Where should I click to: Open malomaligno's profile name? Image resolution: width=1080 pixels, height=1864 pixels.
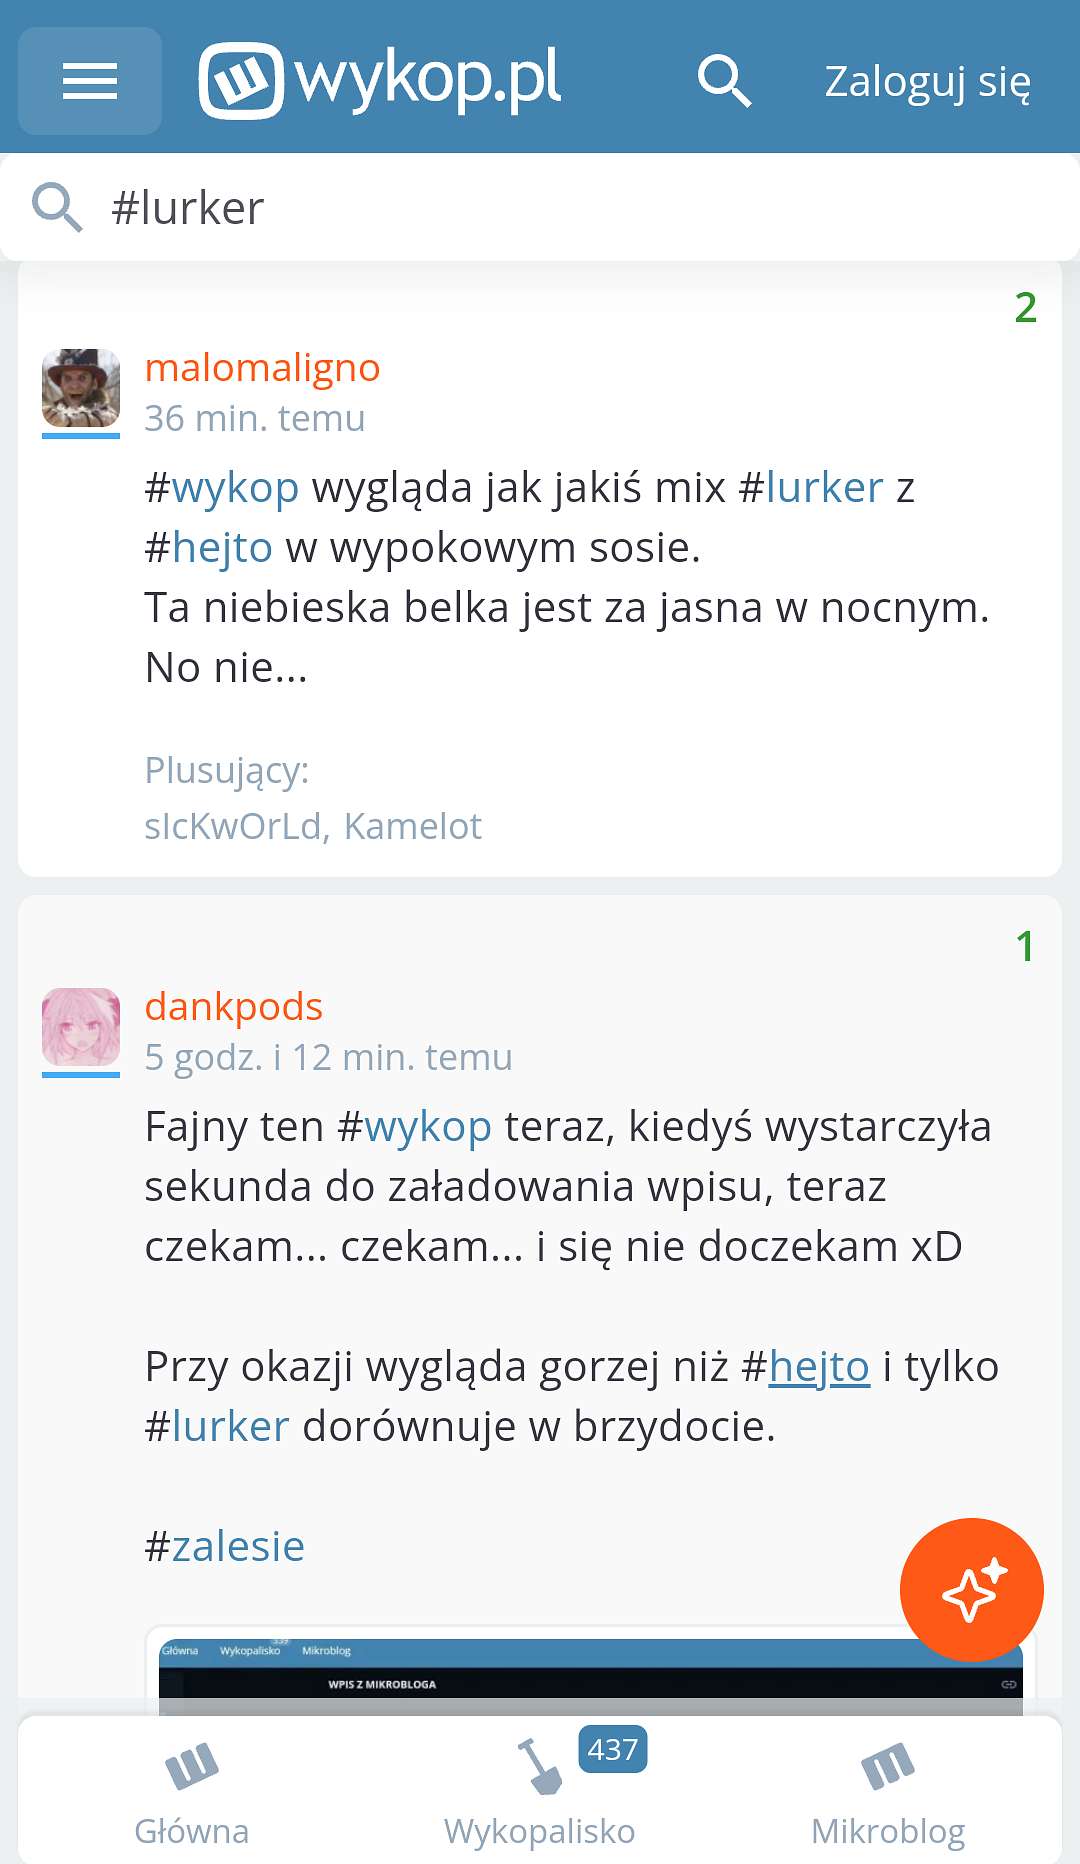pos(262,368)
